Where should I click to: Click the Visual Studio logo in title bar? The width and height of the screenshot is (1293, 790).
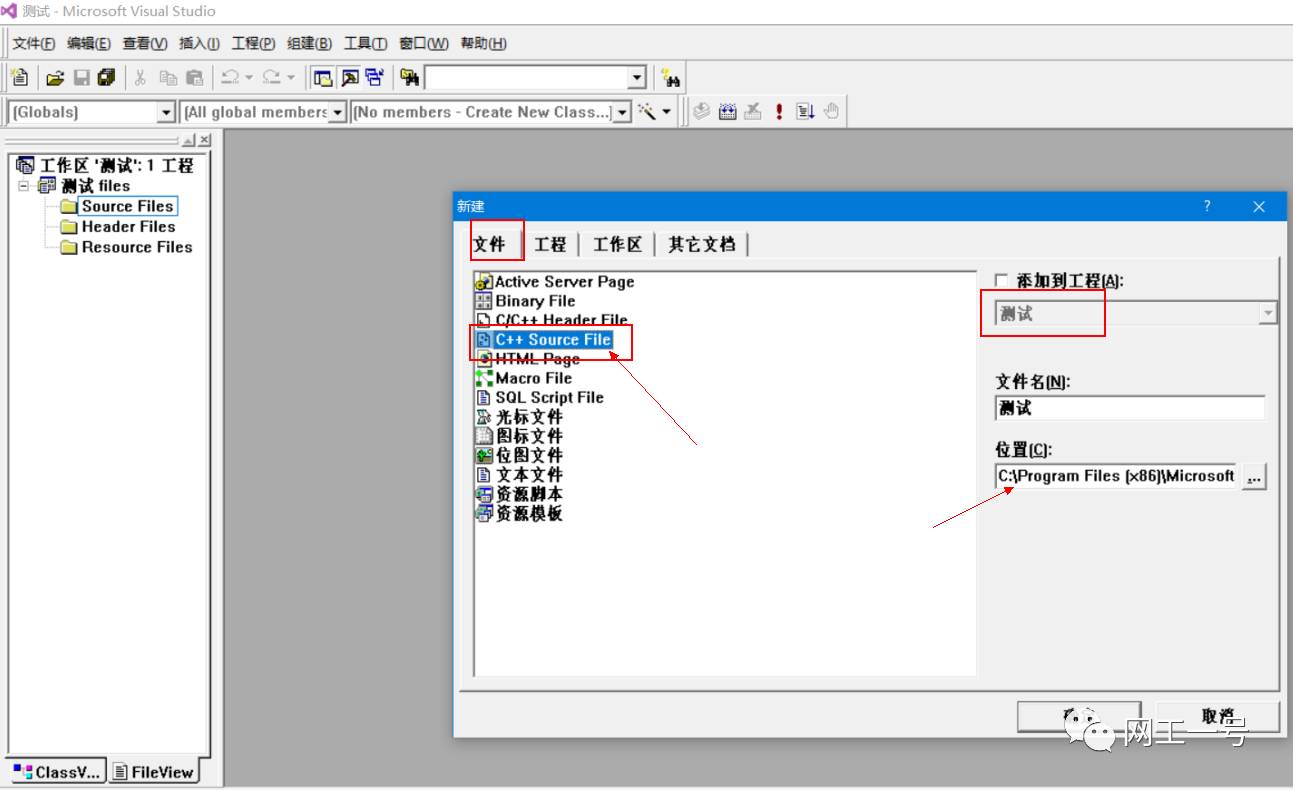click(9, 11)
